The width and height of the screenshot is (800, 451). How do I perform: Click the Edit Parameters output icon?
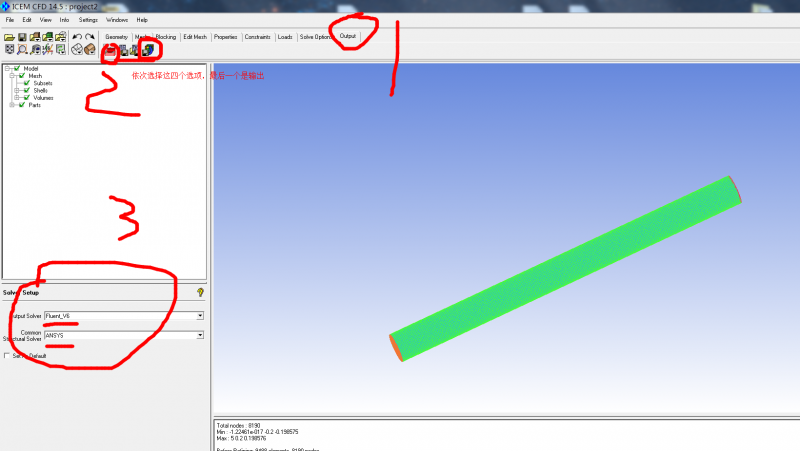click(x=135, y=51)
